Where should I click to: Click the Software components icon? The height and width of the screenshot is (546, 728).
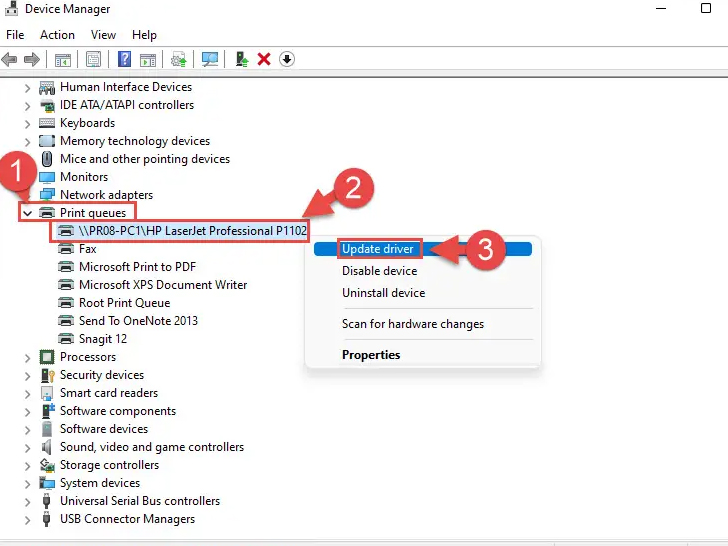coord(48,411)
